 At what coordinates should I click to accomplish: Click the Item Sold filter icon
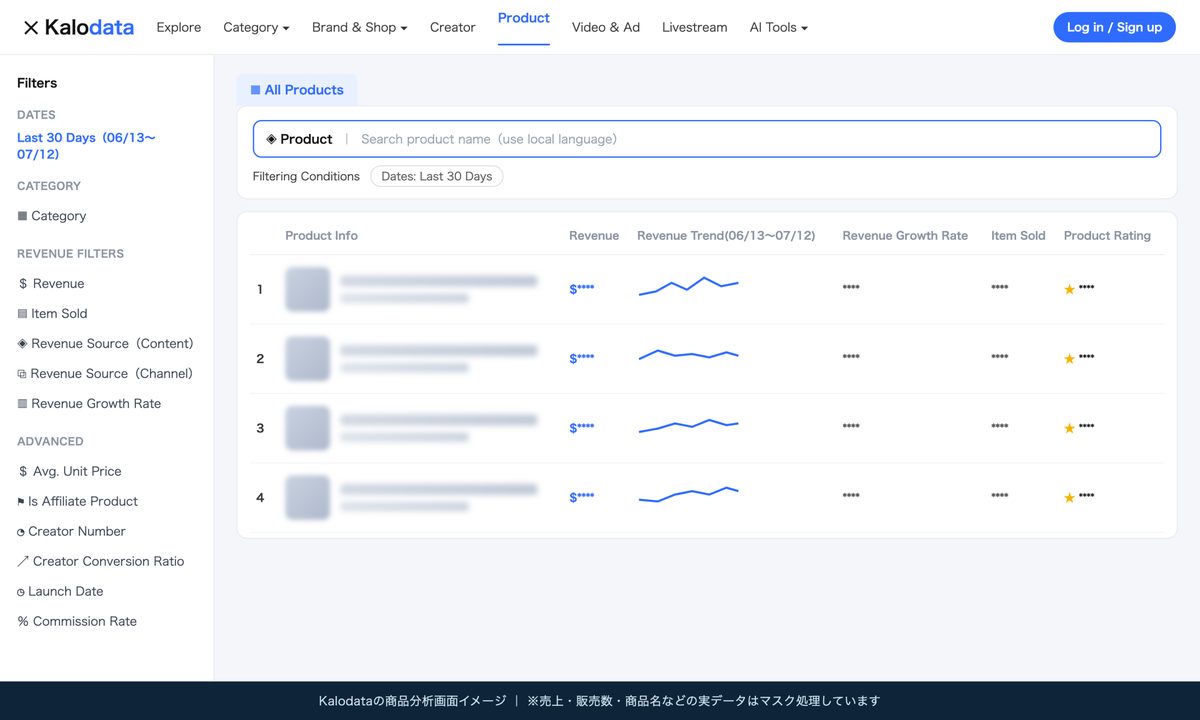point(22,314)
